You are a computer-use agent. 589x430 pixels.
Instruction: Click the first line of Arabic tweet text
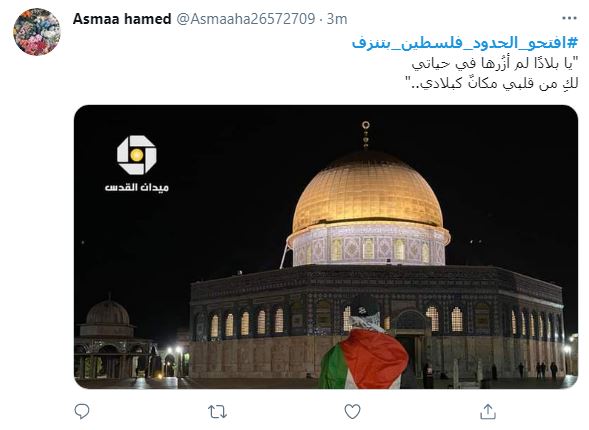tap(495, 63)
